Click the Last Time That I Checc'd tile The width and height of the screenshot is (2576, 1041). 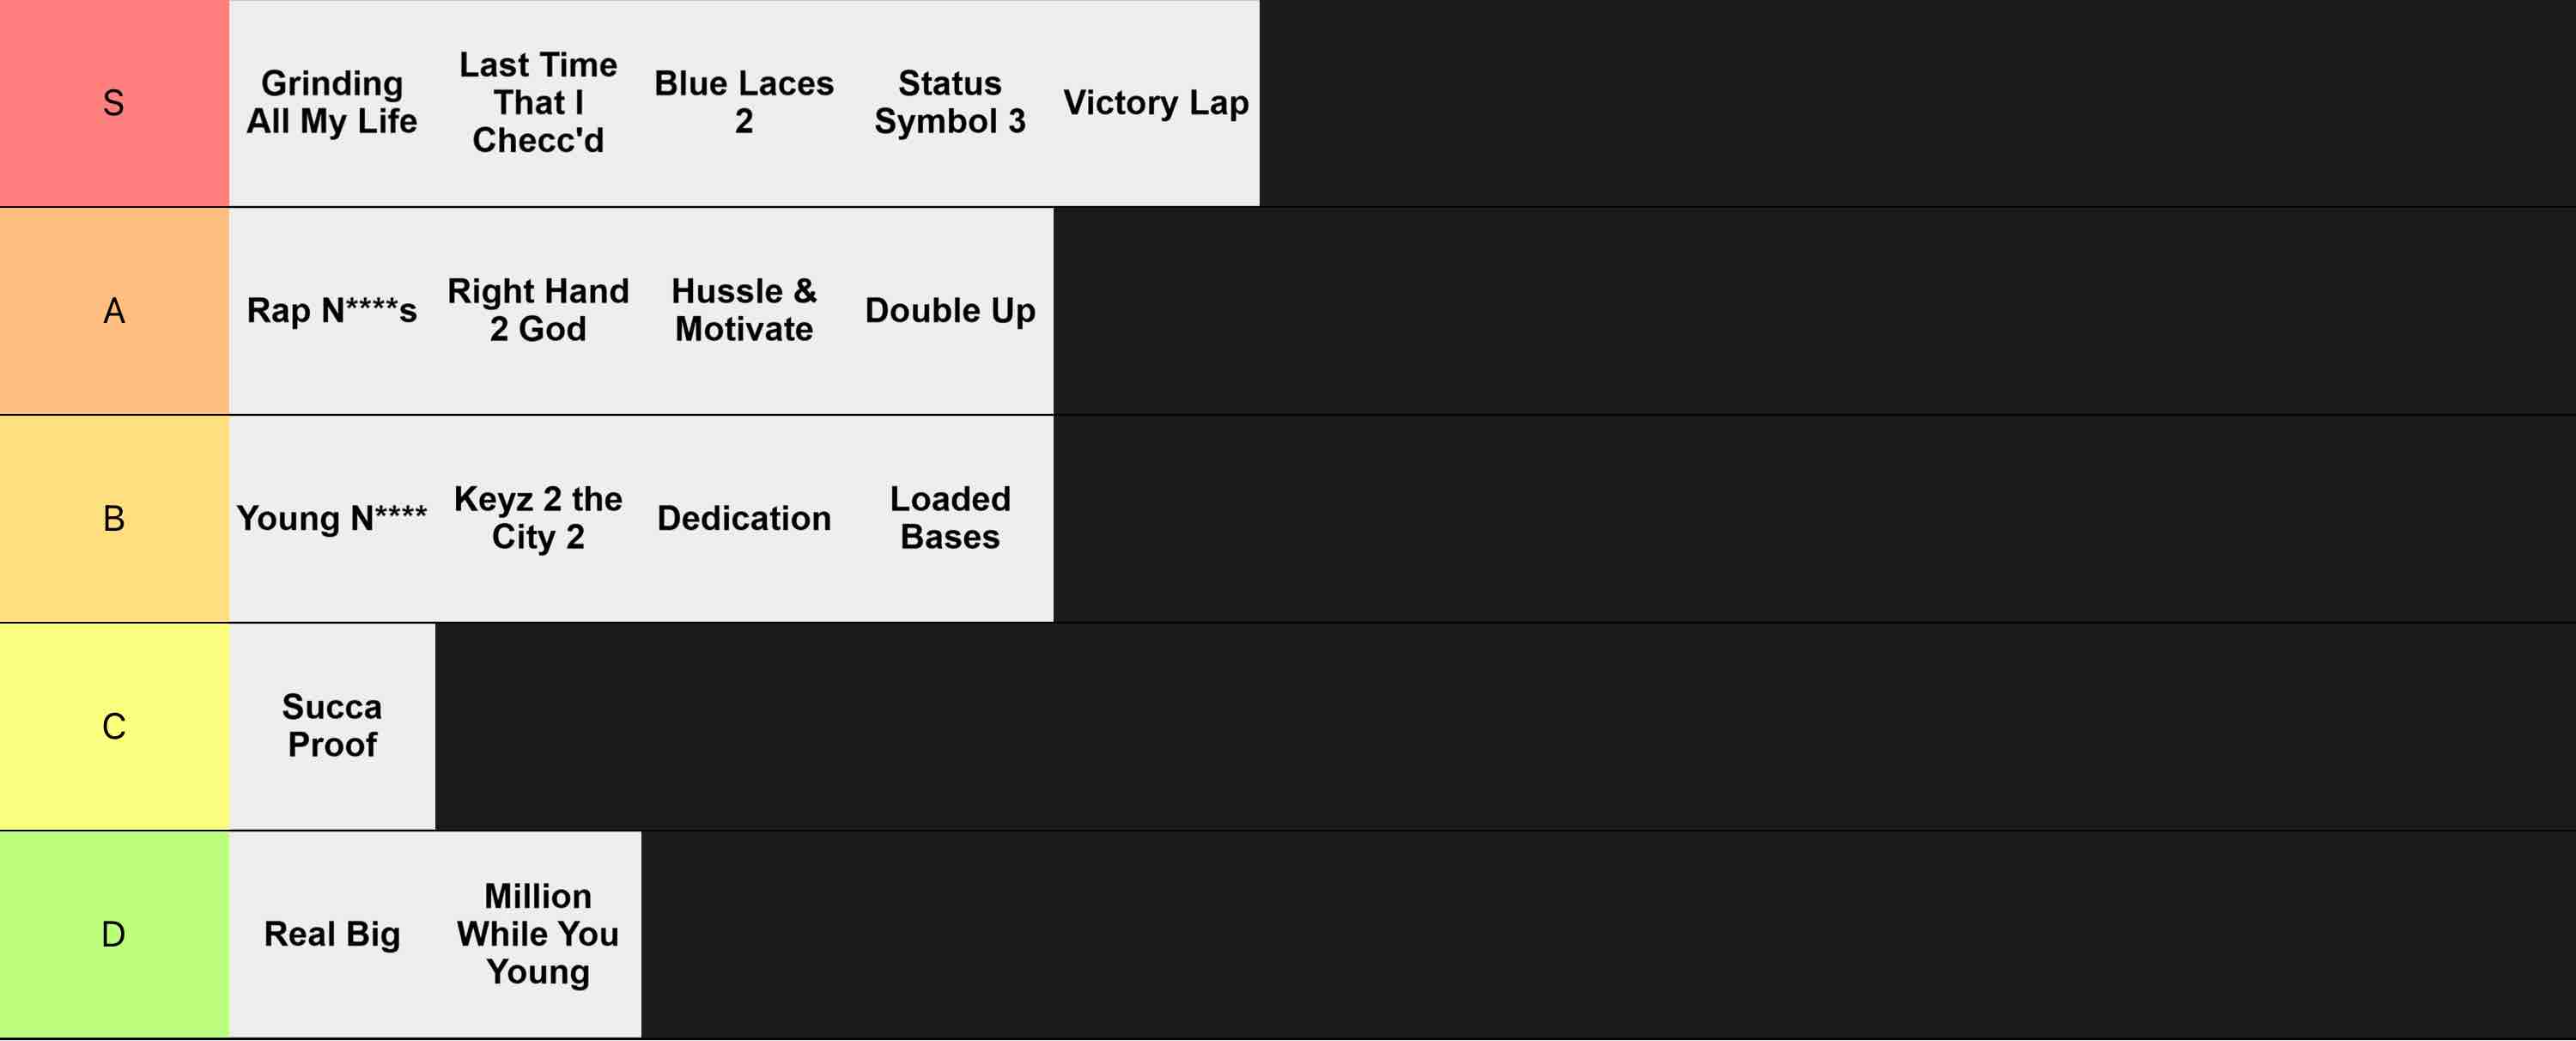pyautogui.click(x=538, y=103)
